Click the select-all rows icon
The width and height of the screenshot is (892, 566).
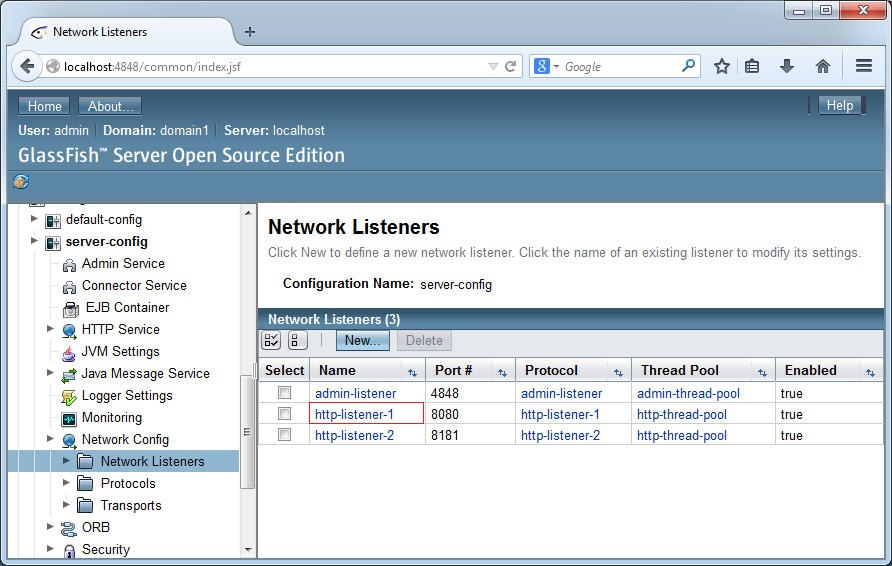(271, 340)
